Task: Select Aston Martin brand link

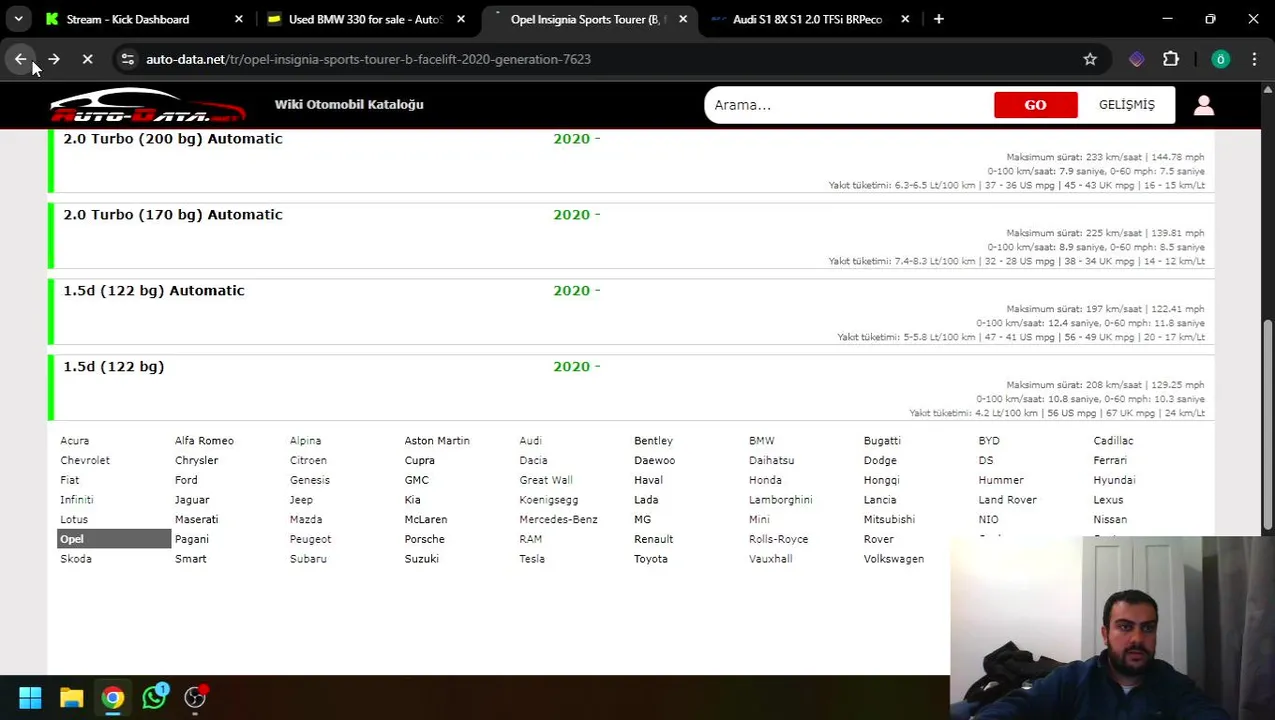Action: (x=437, y=441)
